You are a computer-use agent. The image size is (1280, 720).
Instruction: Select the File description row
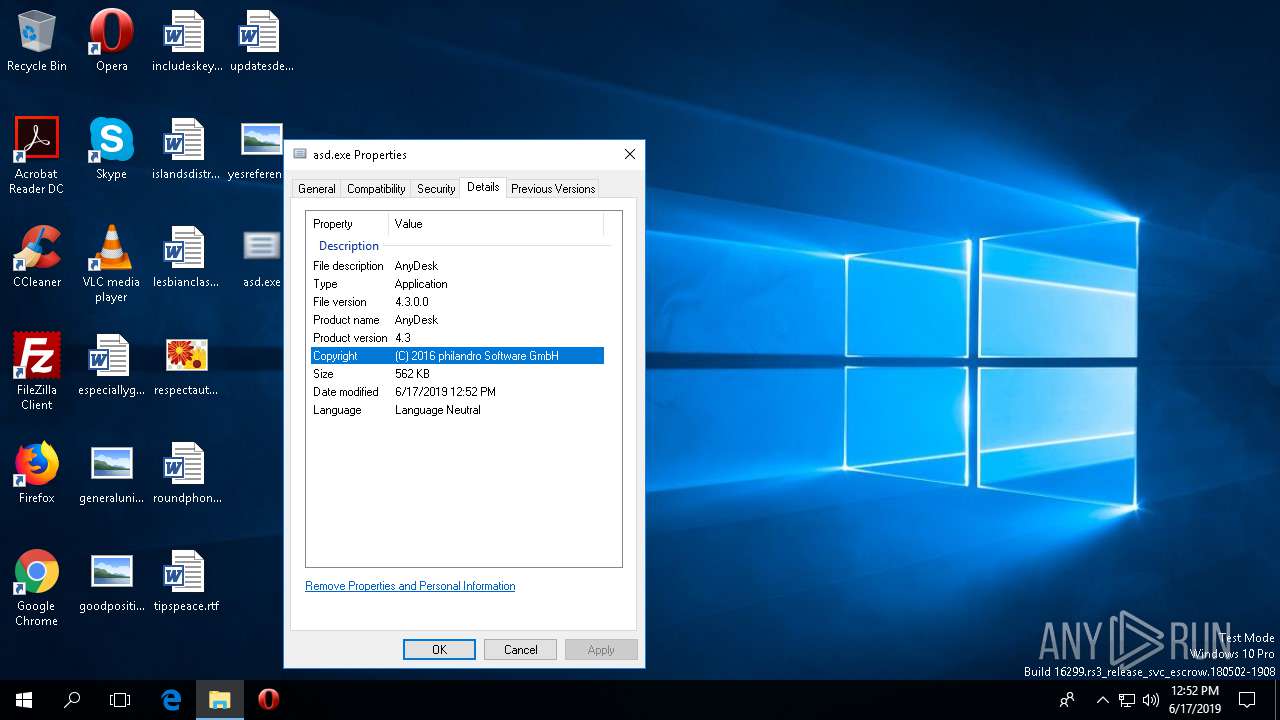point(457,266)
